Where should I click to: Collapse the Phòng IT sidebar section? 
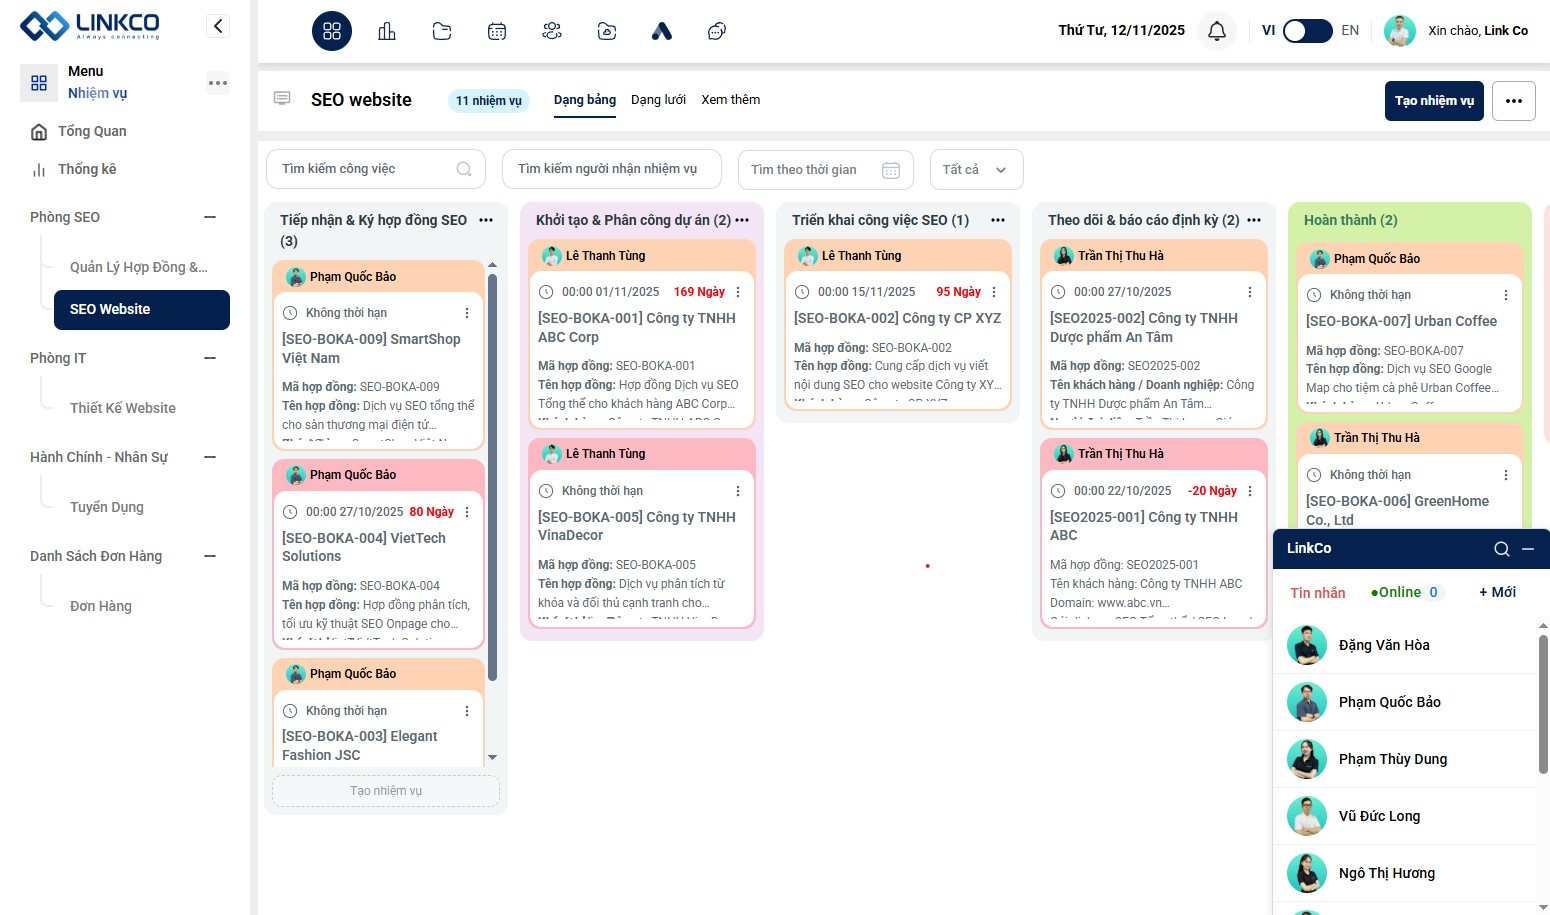pos(210,358)
